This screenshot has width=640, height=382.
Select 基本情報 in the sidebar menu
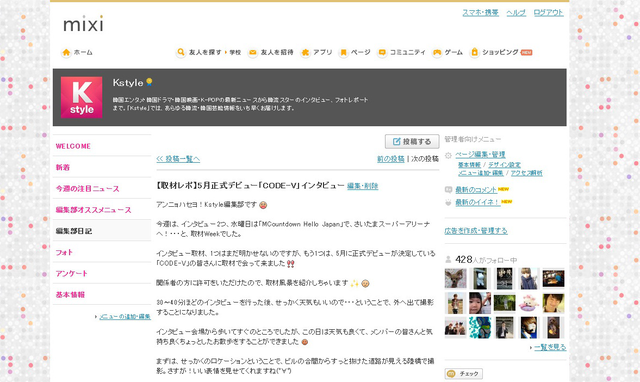102,294
